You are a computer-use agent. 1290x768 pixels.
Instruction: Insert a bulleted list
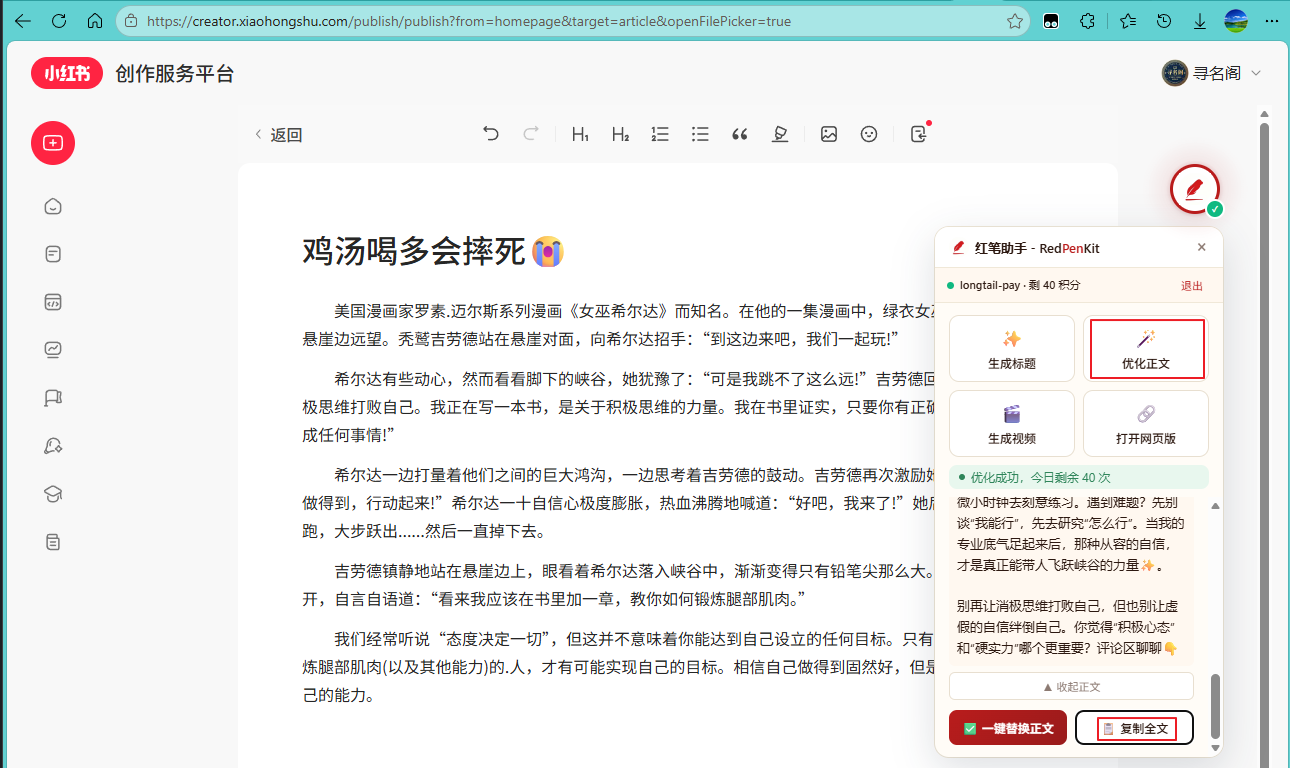[x=700, y=134]
